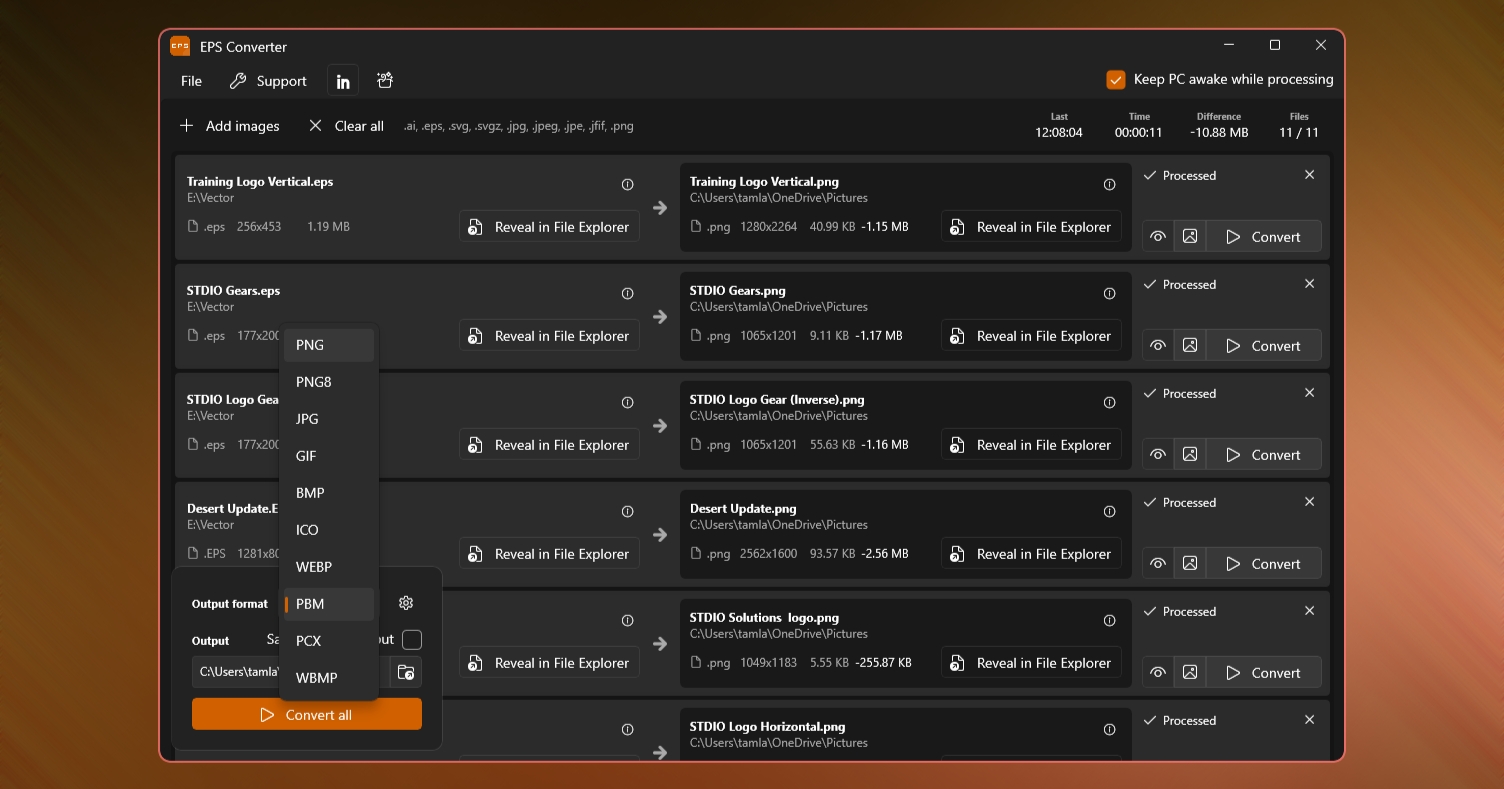
Task: Convert the STDIO Gears row
Action: click(x=1263, y=346)
